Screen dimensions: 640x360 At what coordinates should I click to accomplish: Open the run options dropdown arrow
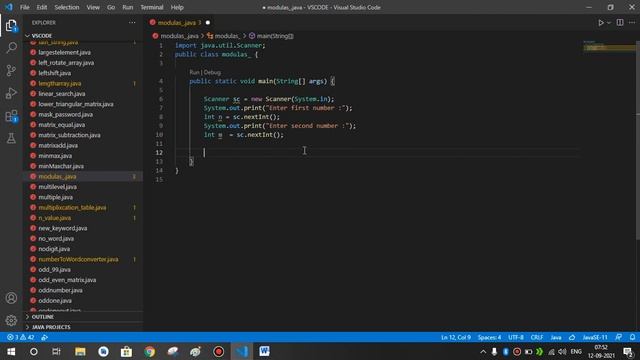tap(609, 23)
